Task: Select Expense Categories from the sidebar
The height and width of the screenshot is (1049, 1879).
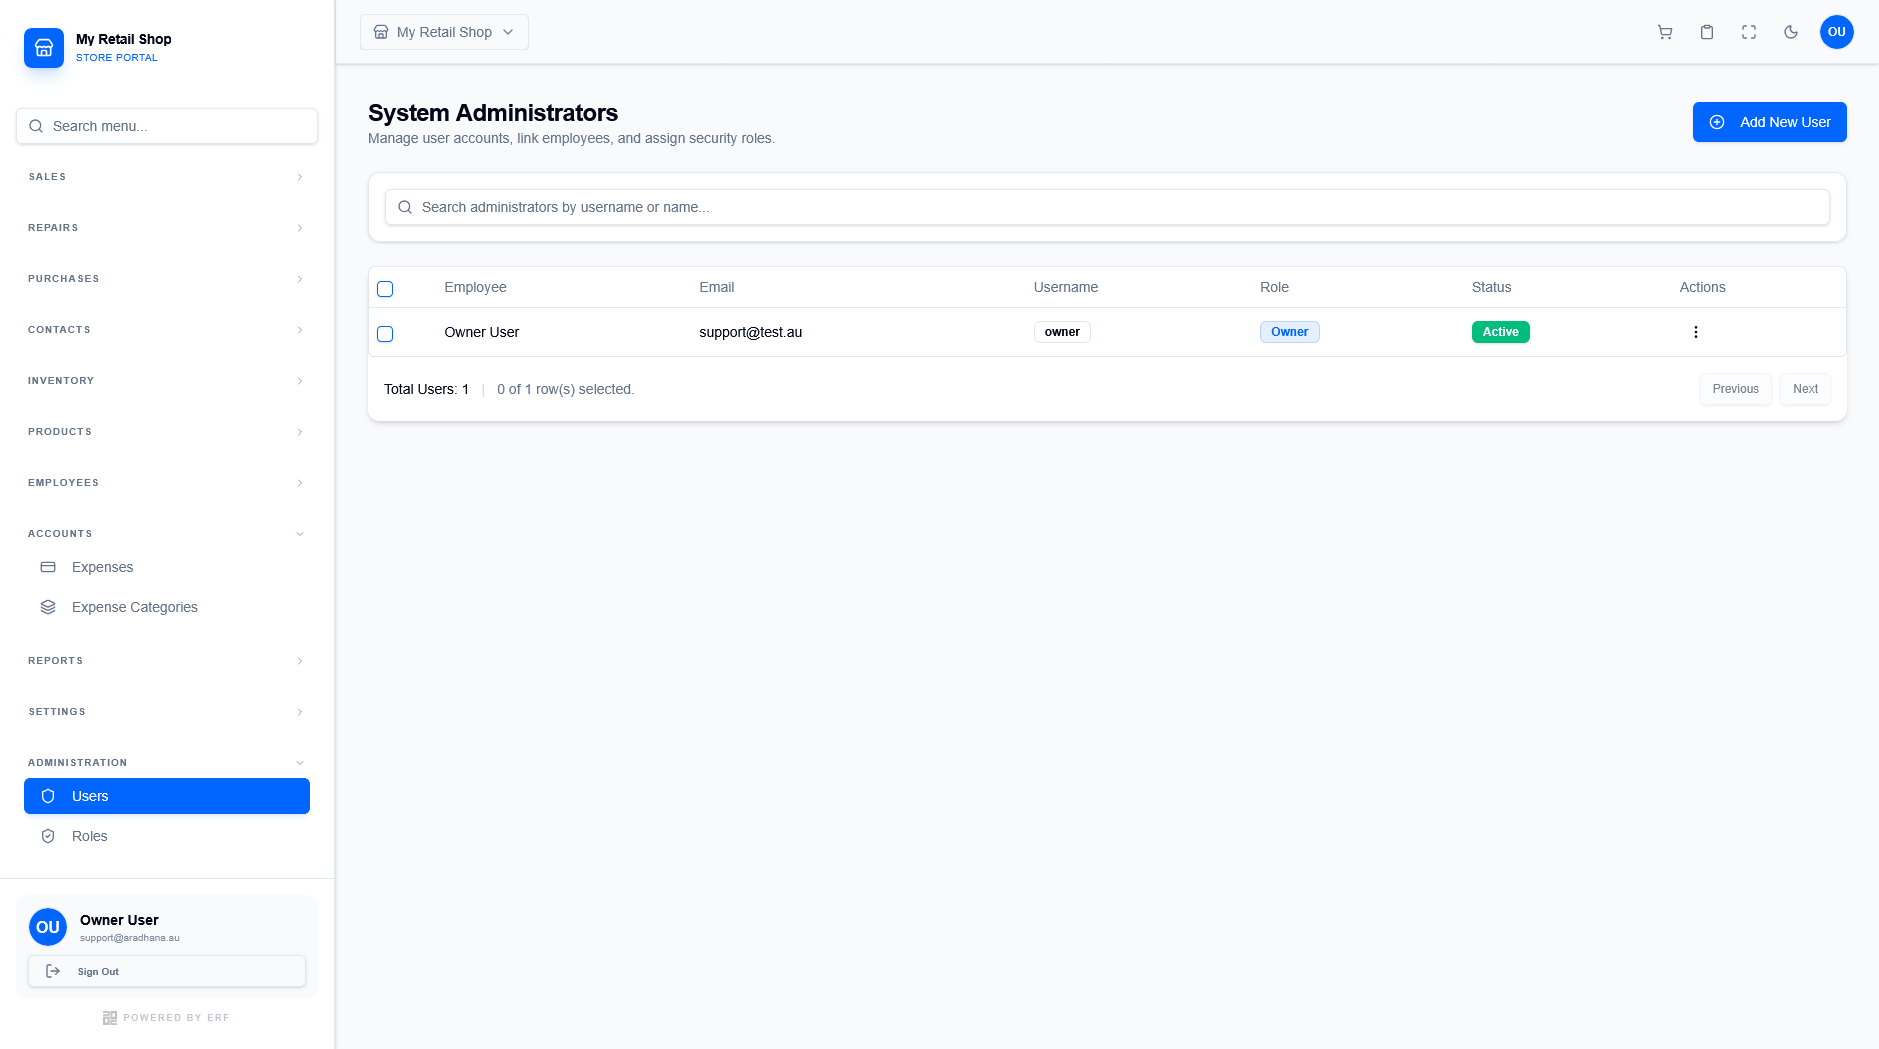Action: click(134, 607)
